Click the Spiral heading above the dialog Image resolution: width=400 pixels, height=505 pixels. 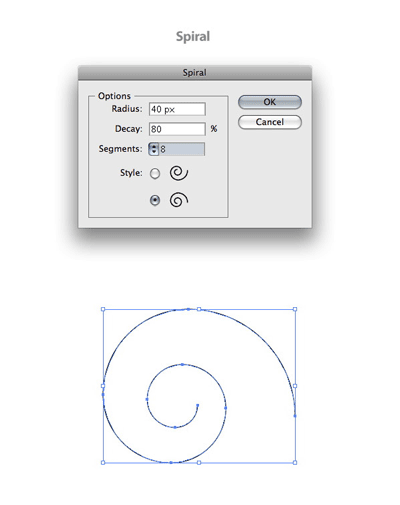coord(193,37)
